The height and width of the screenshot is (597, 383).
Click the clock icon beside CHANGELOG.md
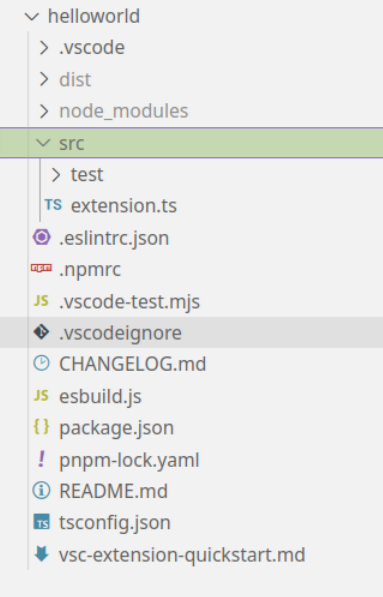tap(41, 363)
